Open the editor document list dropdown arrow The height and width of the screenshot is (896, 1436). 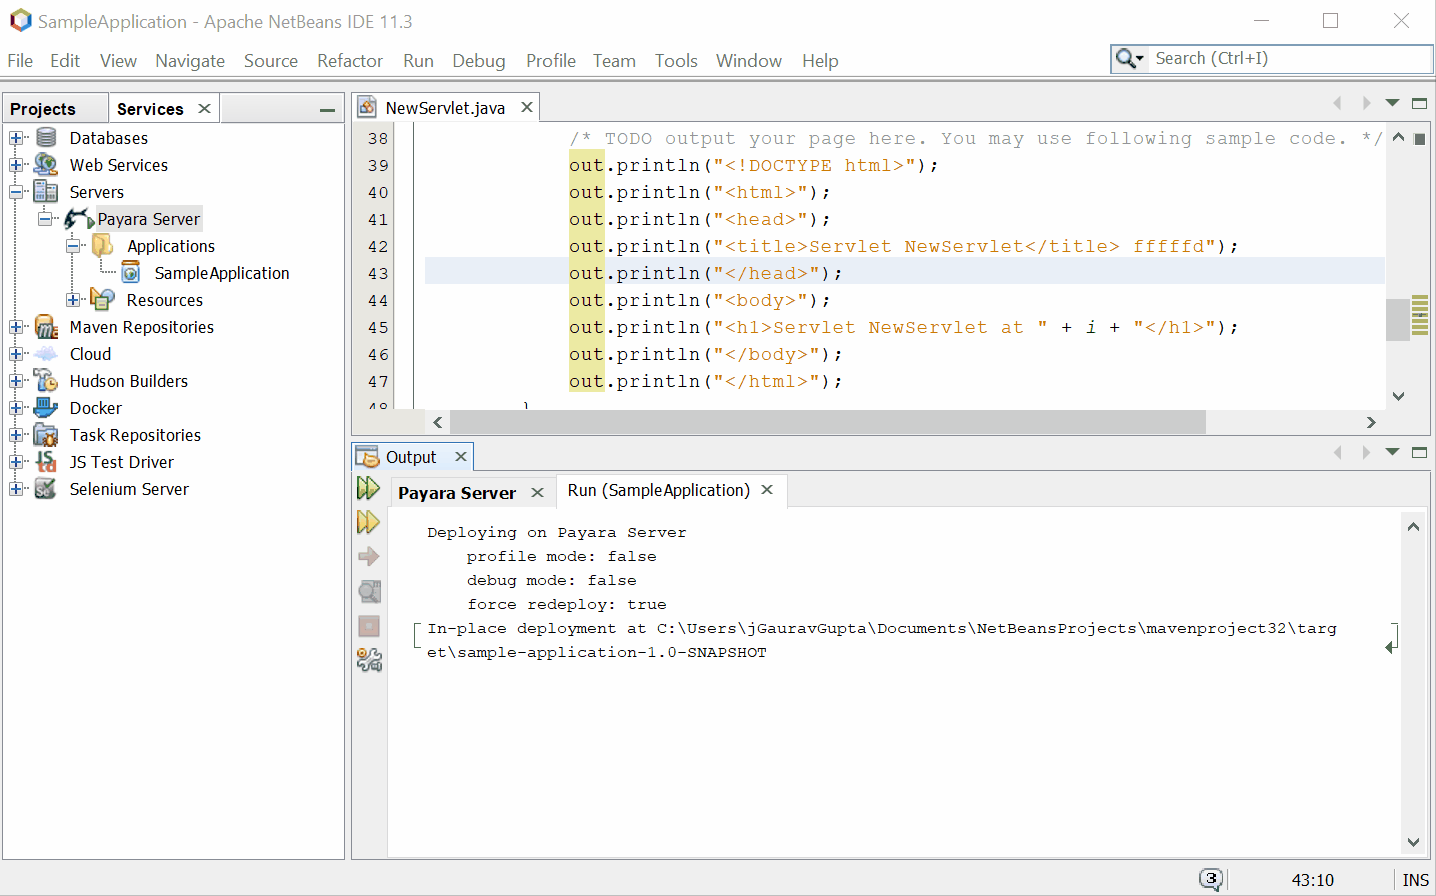point(1392,103)
